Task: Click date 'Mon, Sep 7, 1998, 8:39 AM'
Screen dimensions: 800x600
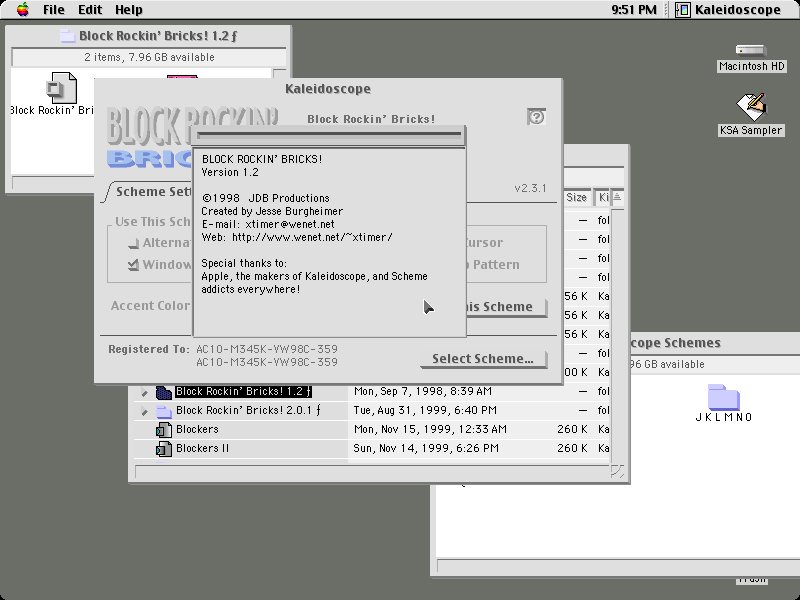Action: [x=422, y=391]
